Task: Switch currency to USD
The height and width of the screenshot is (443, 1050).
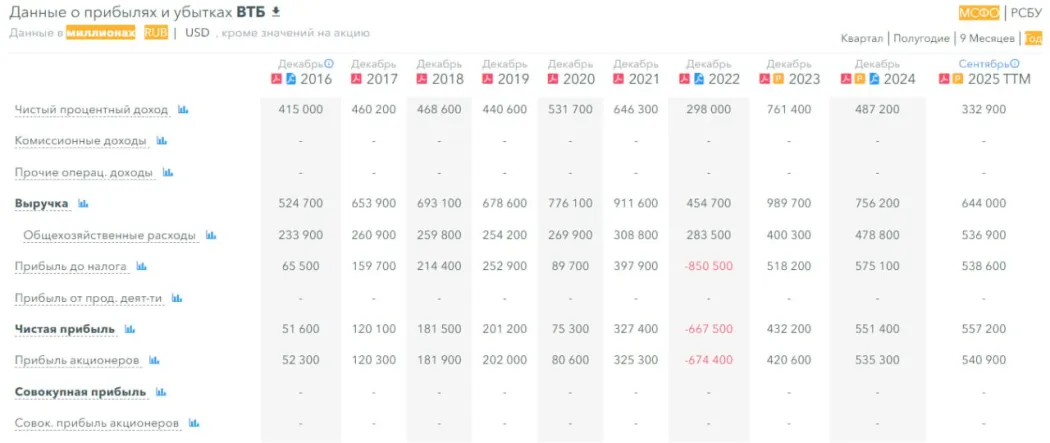Action: pyautogui.click(x=197, y=32)
